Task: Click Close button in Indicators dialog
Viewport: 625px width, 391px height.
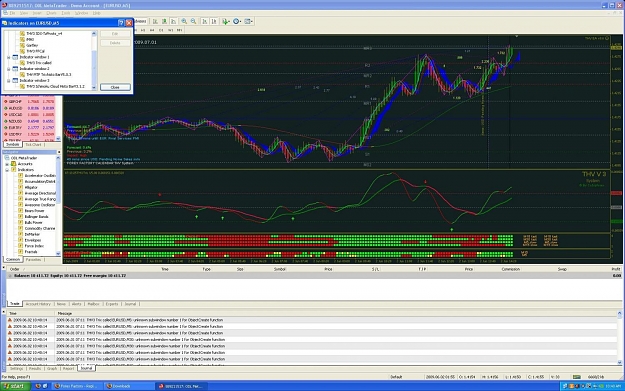Action: (x=115, y=87)
